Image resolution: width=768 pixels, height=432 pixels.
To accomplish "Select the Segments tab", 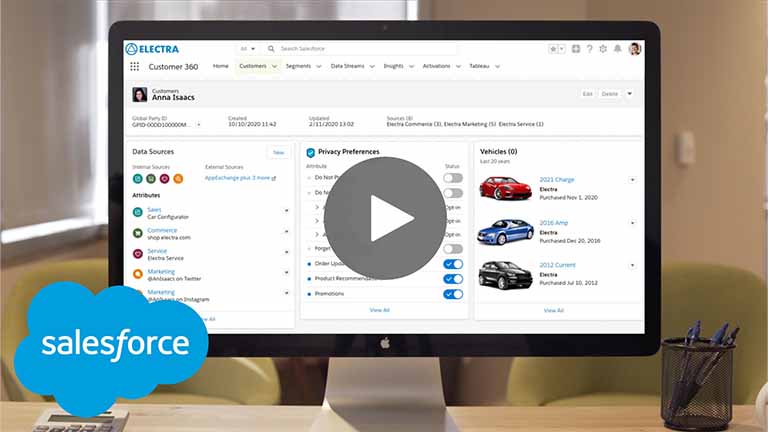I will pos(298,66).
